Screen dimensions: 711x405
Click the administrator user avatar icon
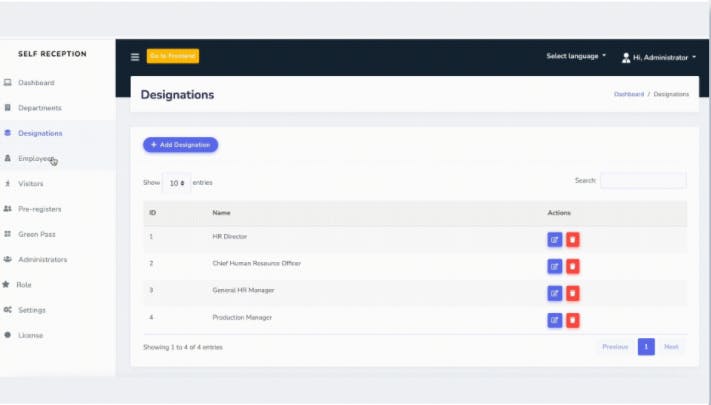point(626,58)
